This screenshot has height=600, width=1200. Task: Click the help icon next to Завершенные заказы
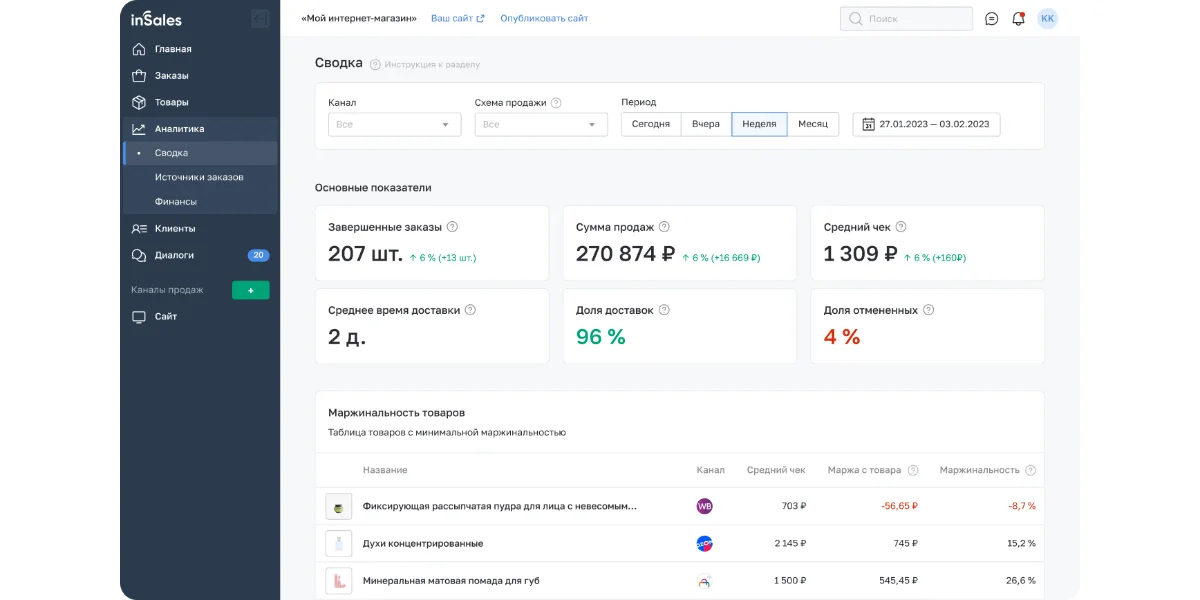pos(452,227)
